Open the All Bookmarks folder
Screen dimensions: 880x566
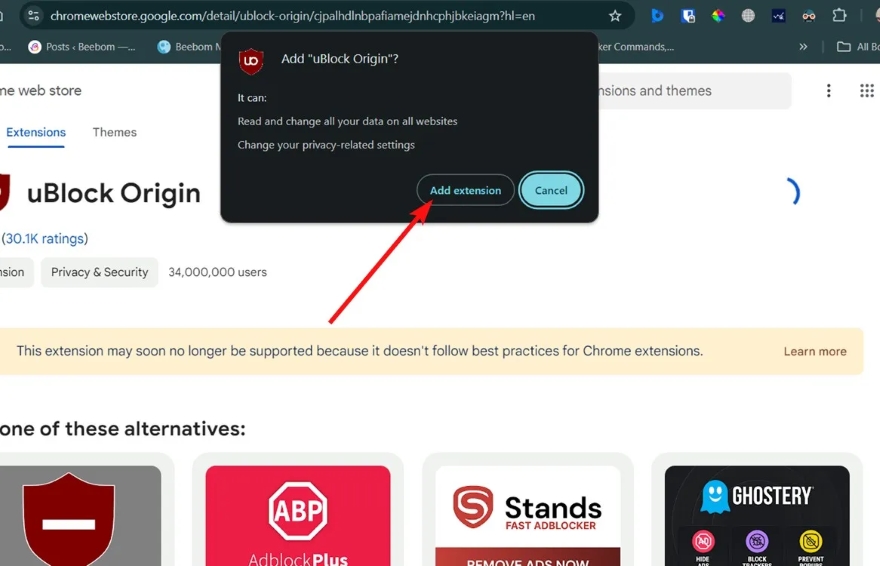tap(858, 47)
